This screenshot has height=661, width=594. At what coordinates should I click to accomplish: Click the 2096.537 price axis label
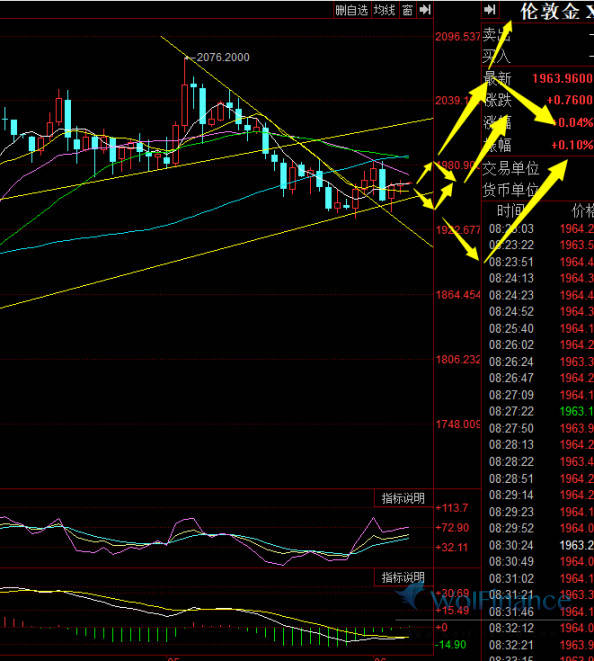(x=457, y=37)
